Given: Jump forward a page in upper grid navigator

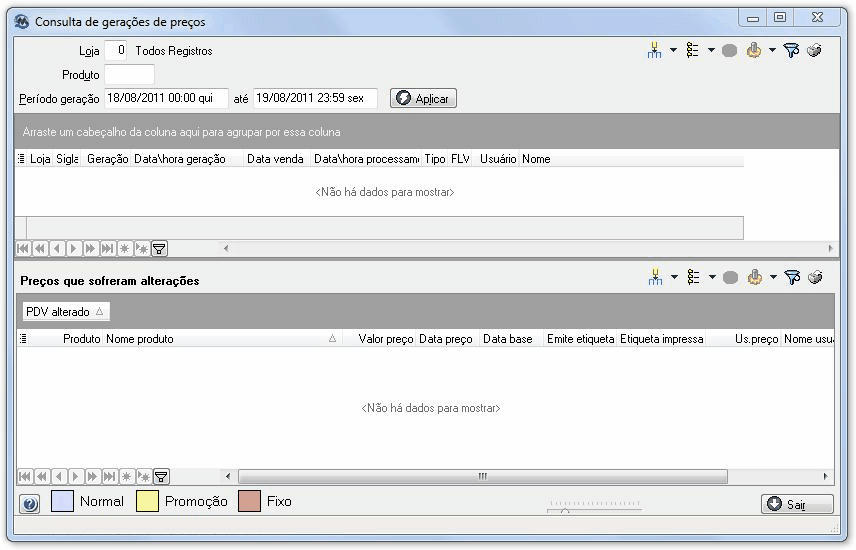Looking at the screenshot, I should click(91, 249).
